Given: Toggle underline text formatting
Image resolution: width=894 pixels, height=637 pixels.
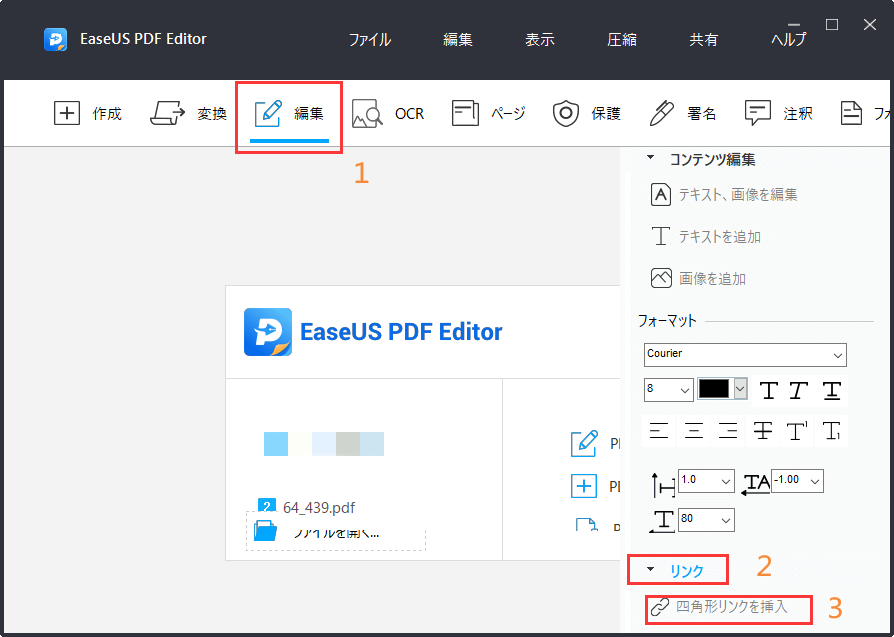Looking at the screenshot, I should click(832, 390).
